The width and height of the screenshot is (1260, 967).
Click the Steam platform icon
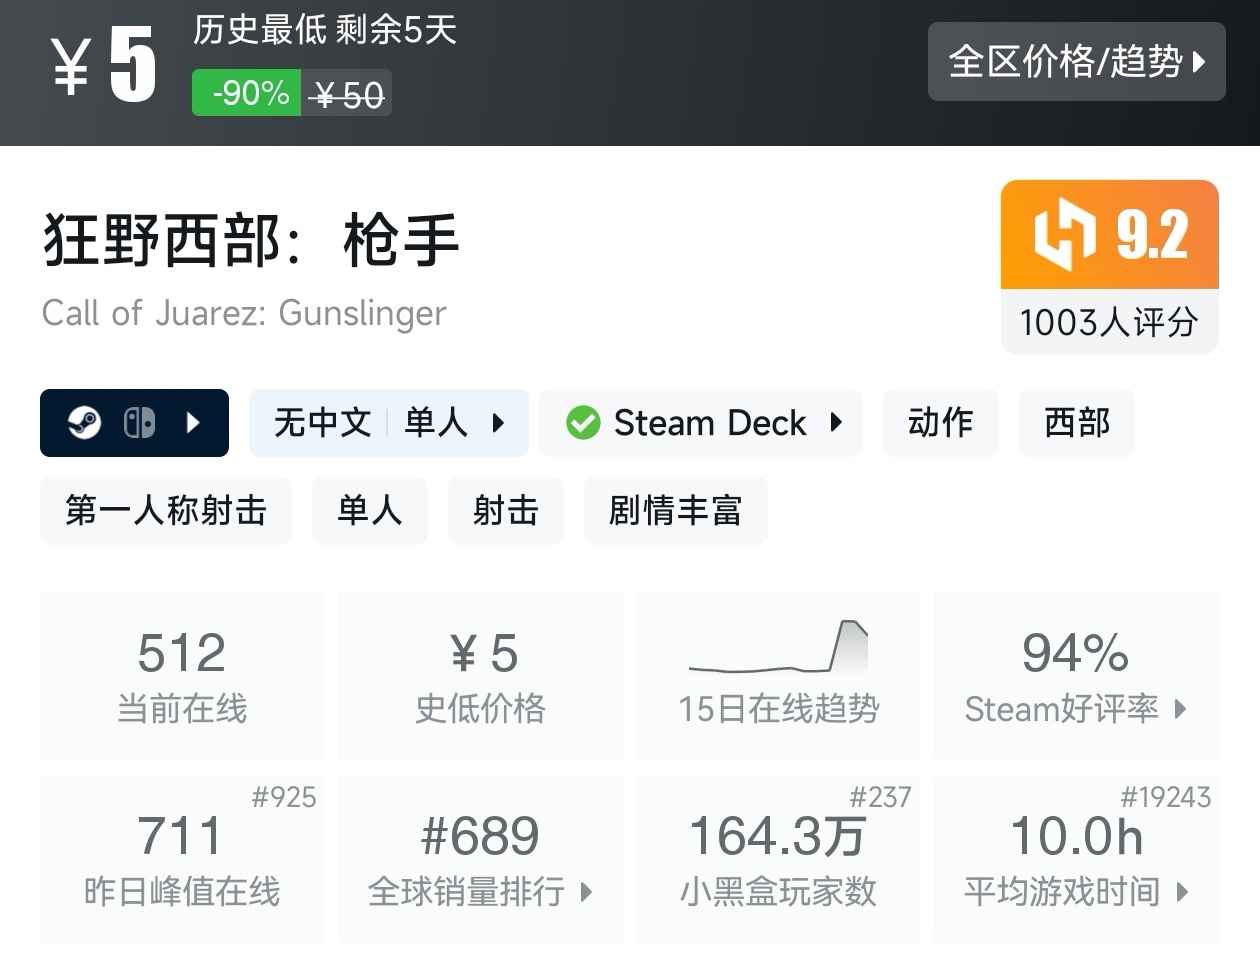[84, 423]
